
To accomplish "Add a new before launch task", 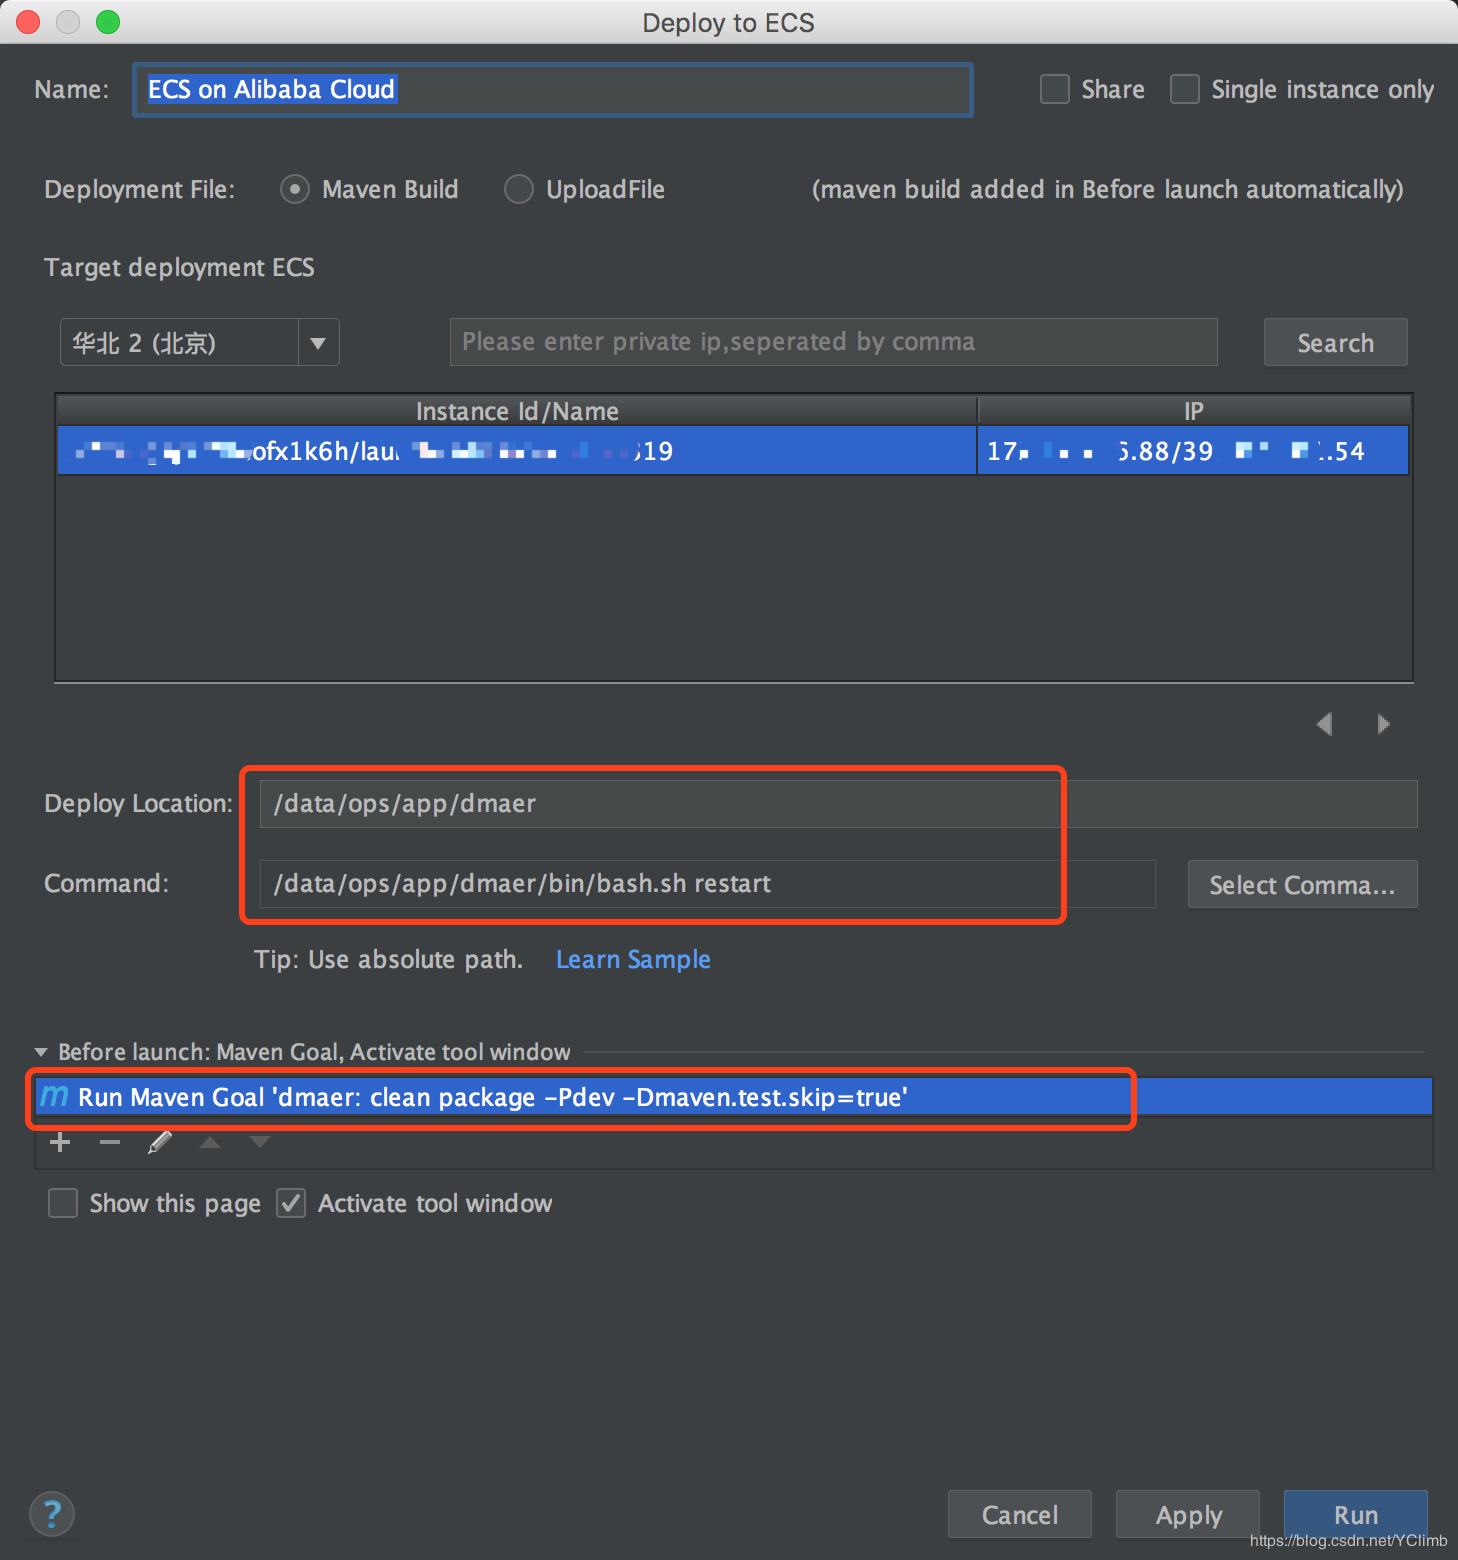I will coord(60,1142).
